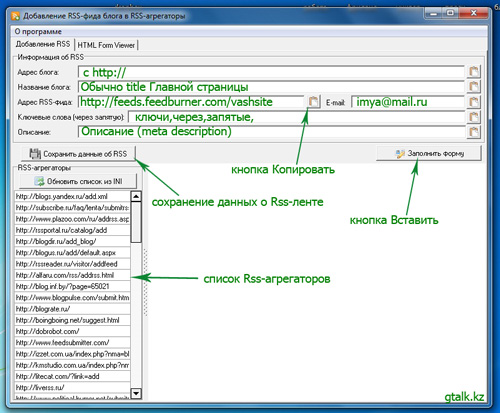Minimize the RSS aggregator window
The width and height of the screenshot is (500, 413).
[x=434, y=13]
